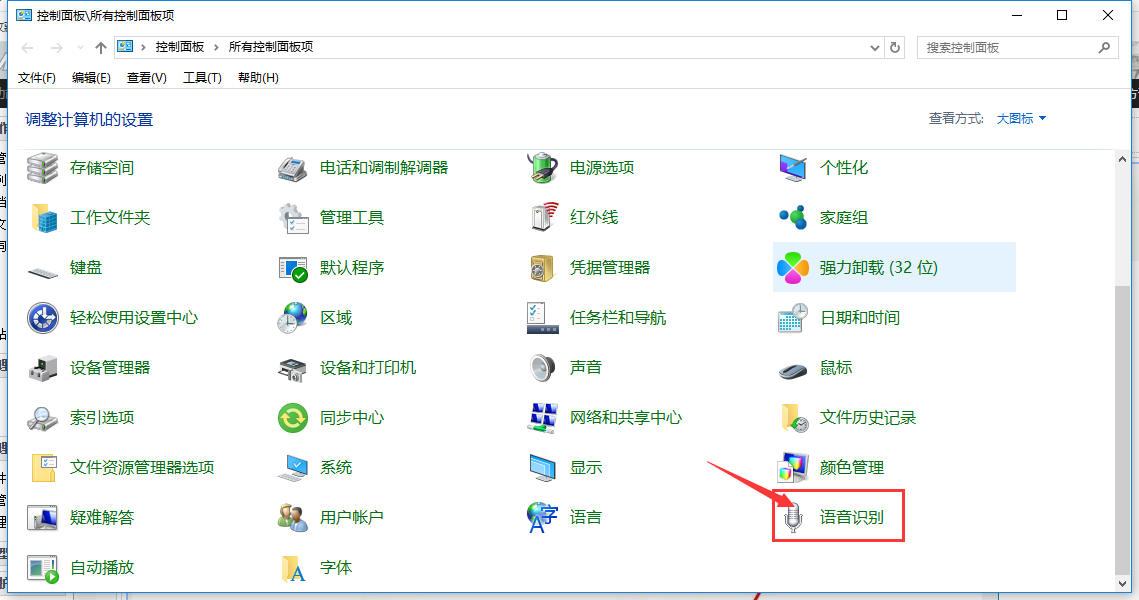Open the 电源选项 power options icon
Screen dimensions: 1139x600
pyautogui.click(x=543, y=168)
